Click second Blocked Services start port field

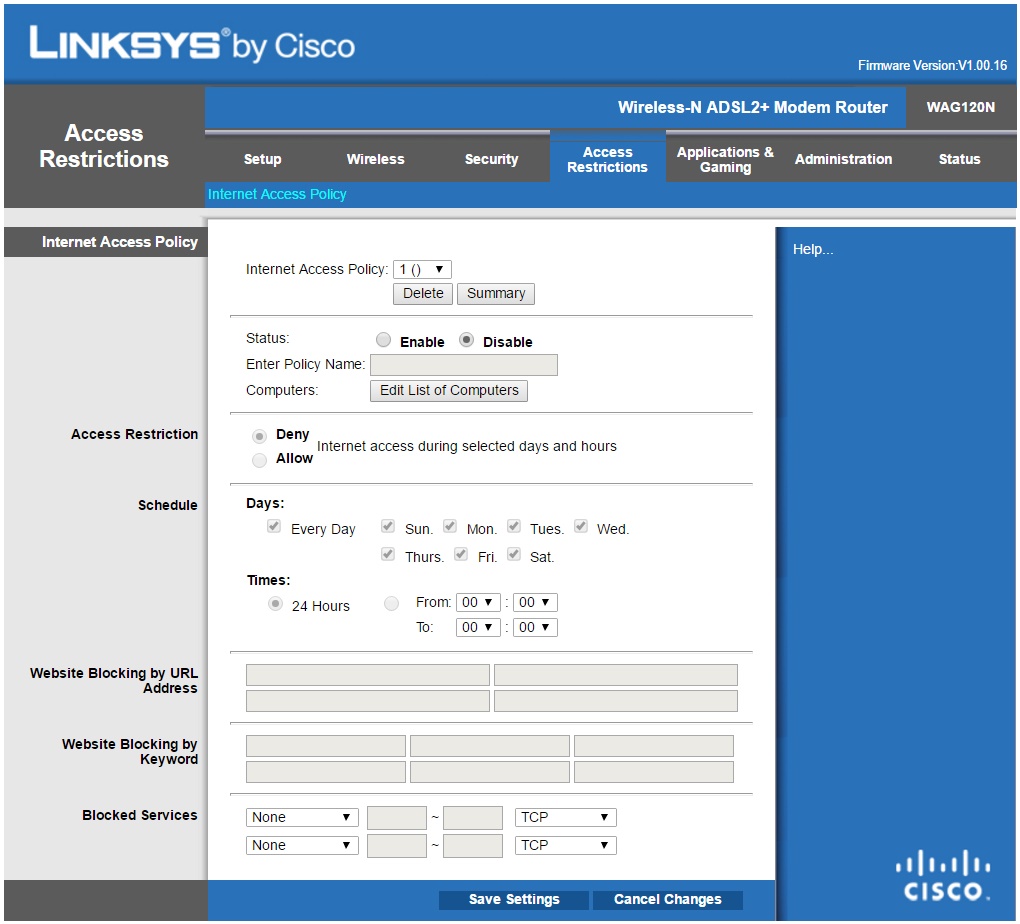coord(397,846)
